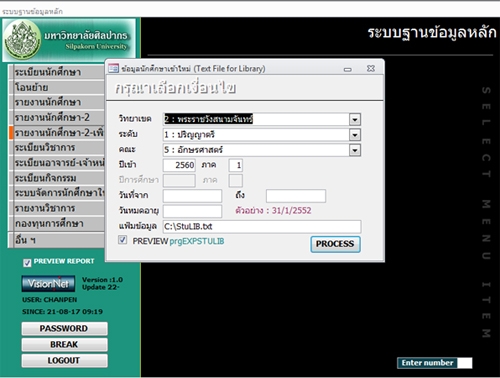
Task: Click the Silpakorn University logo emblem
Action: pyautogui.click(x=22, y=39)
